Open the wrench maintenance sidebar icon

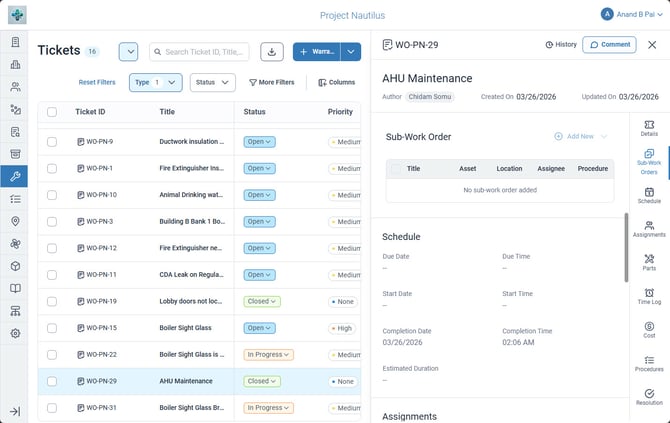15,176
